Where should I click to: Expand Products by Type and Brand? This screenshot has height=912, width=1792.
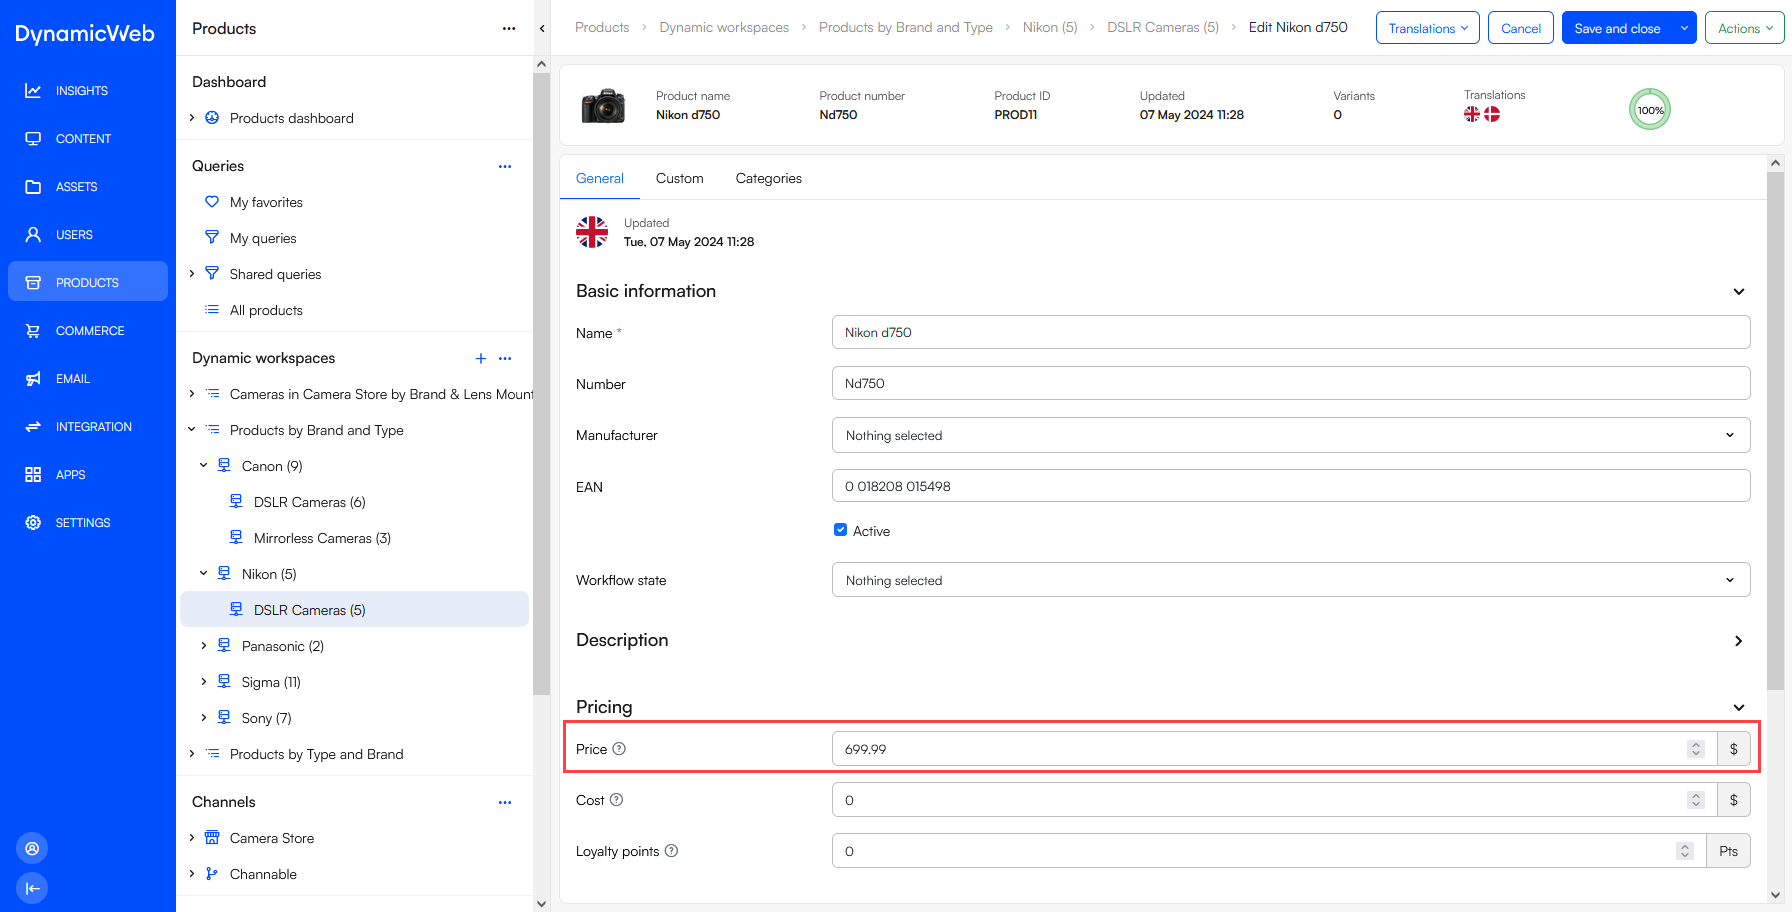pyautogui.click(x=192, y=754)
